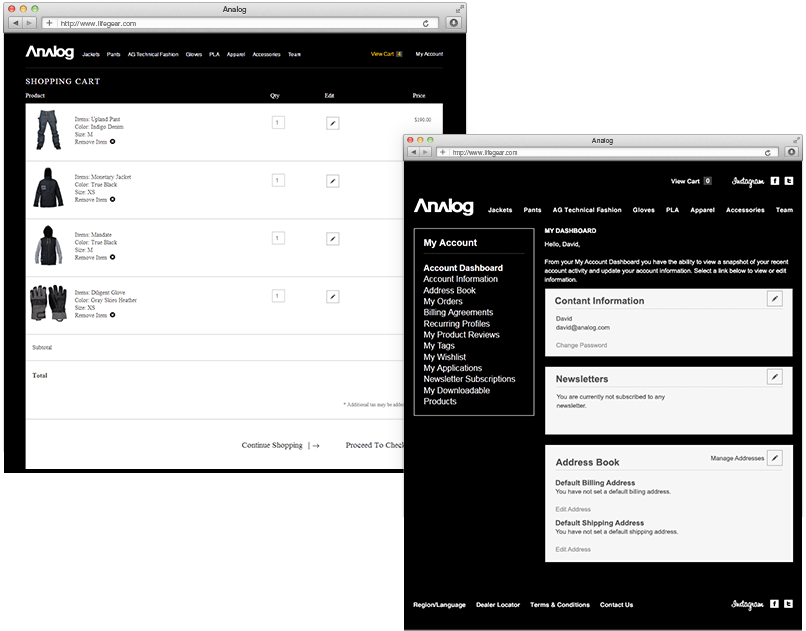Add a new tab in the shopping cart window

click(x=49, y=23)
